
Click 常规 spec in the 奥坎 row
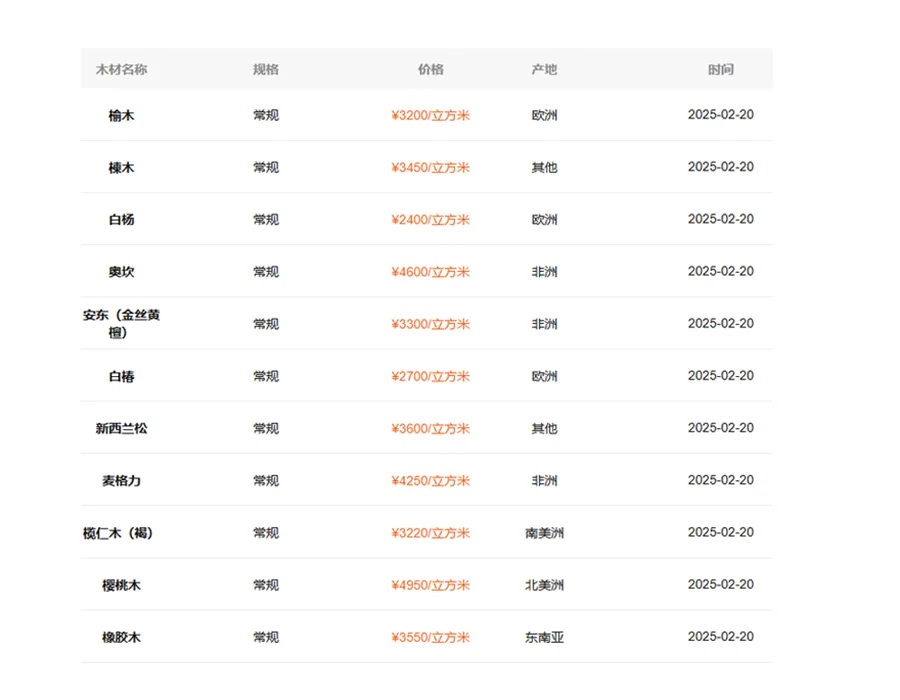pyautogui.click(x=266, y=272)
